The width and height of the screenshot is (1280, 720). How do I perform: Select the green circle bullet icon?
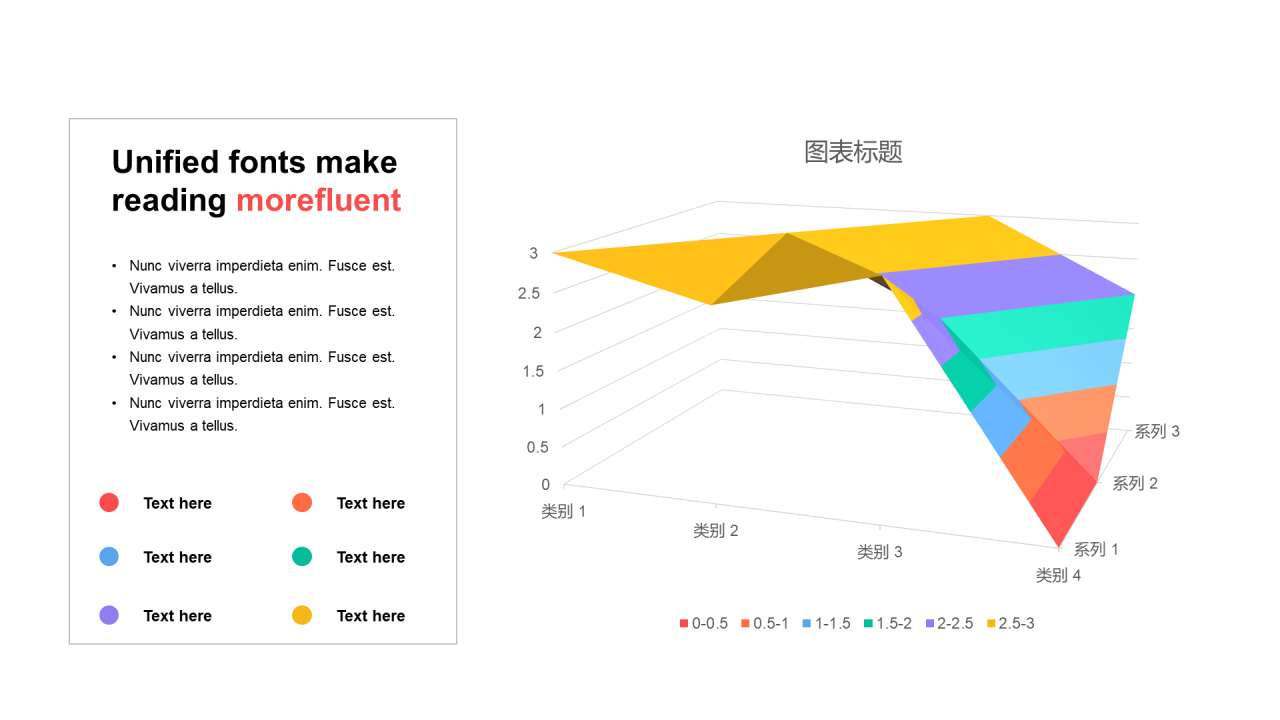[302, 557]
